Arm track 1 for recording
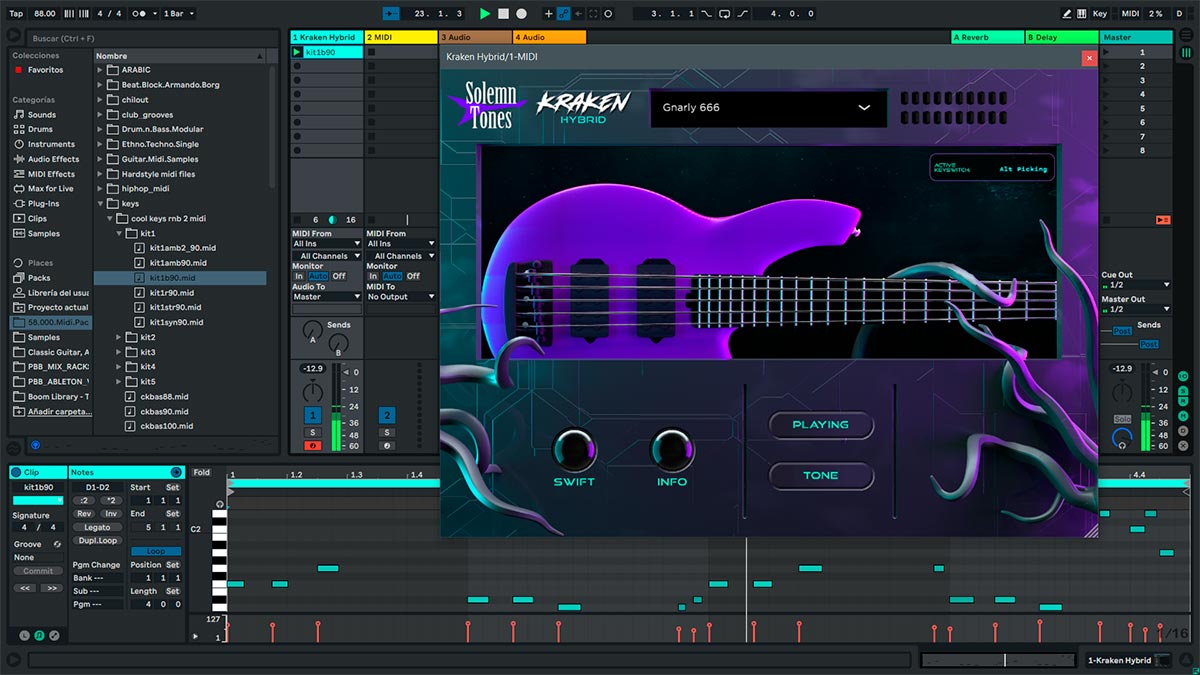Image resolution: width=1200 pixels, height=675 pixels. [x=313, y=445]
